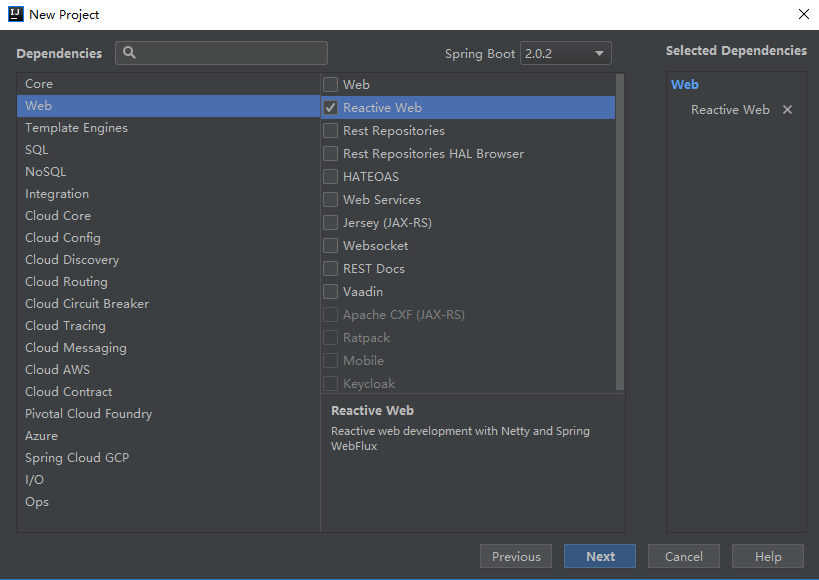Select Pivotal Cloud Foundry category
Viewport: 819px width, 580px height.
[168, 413]
